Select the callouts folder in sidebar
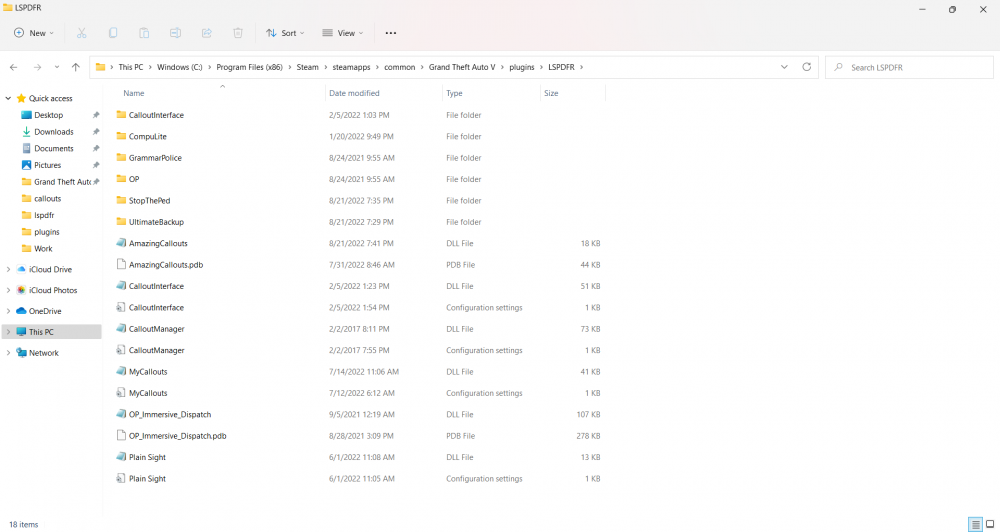Screen dimensions: 1000x532 [48, 198]
